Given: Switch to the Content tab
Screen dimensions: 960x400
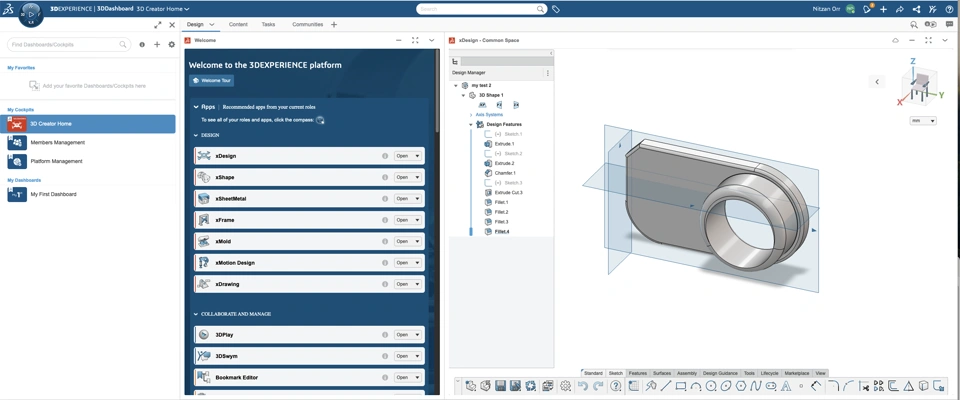Looking at the screenshot, I should click(238, 25).
